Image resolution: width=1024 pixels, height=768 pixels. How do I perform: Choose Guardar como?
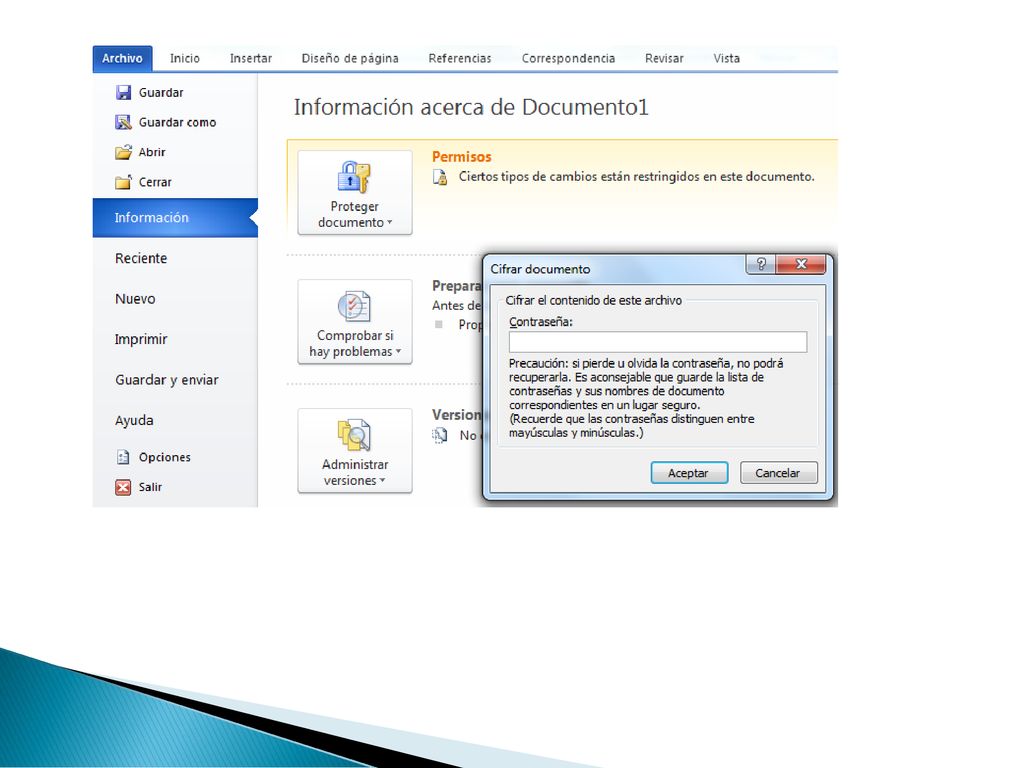(x=177, y=122)
